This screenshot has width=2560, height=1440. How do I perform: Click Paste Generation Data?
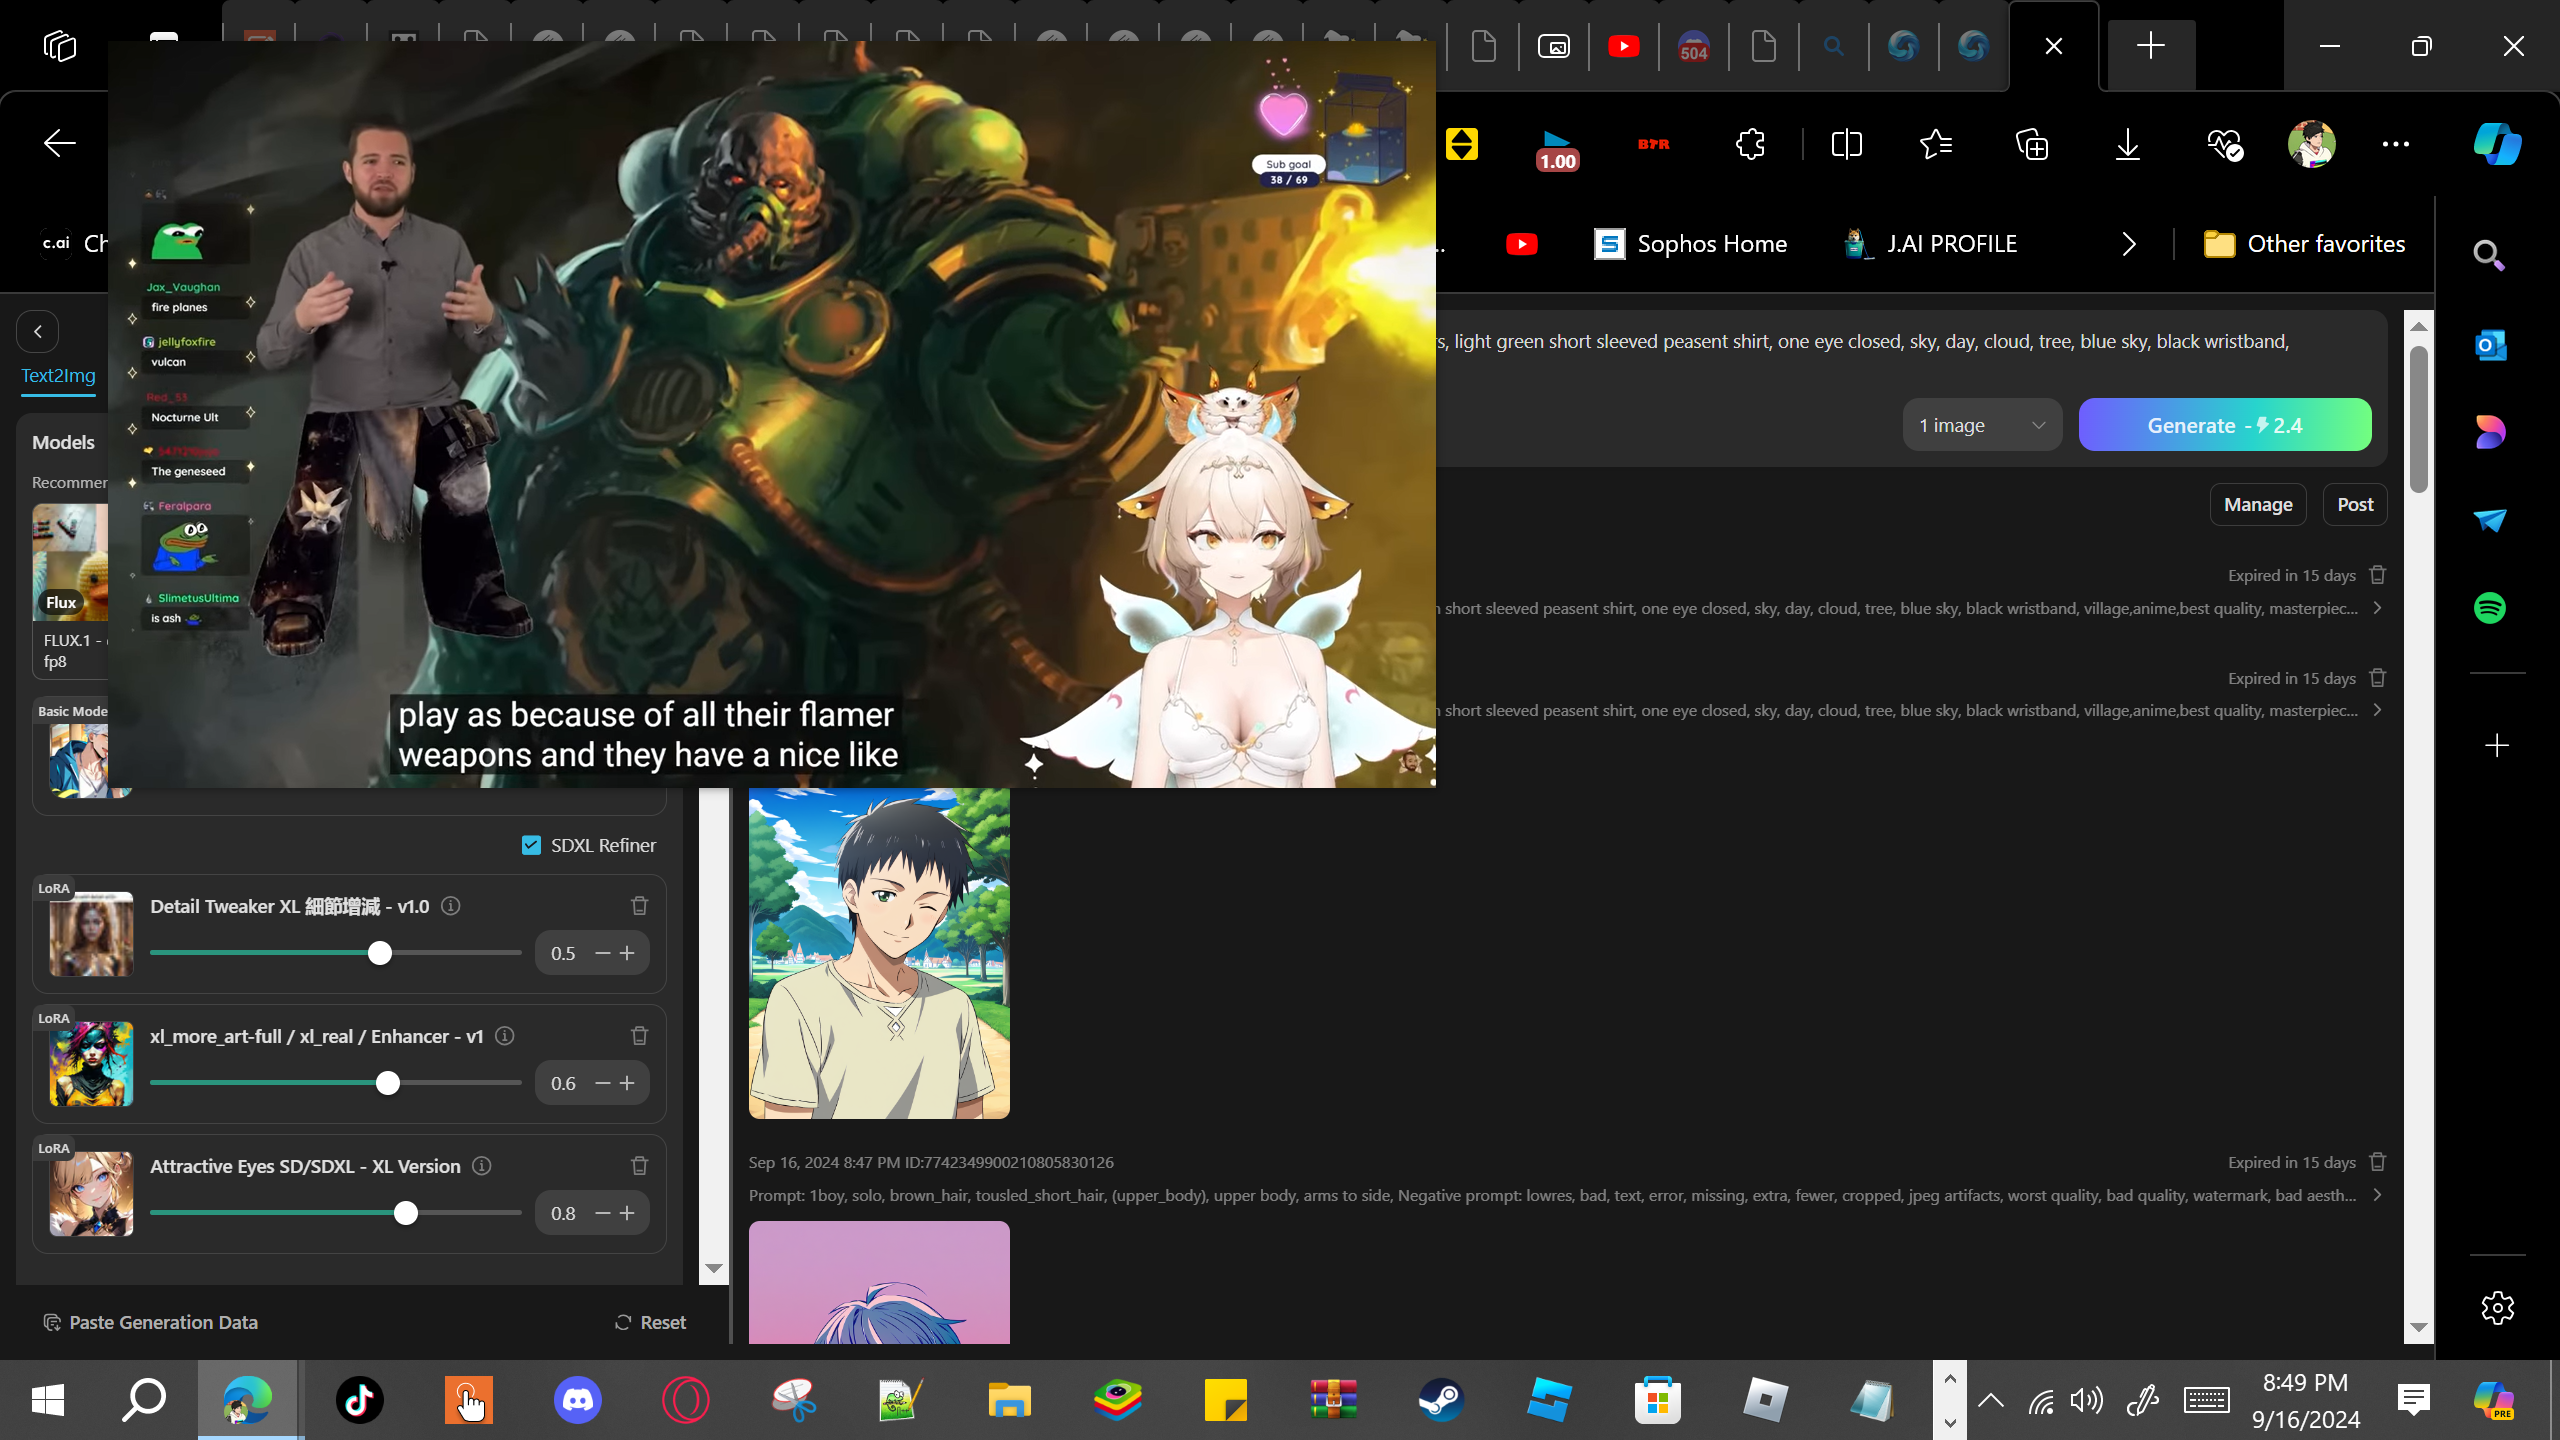click(x=150, y=1322)
